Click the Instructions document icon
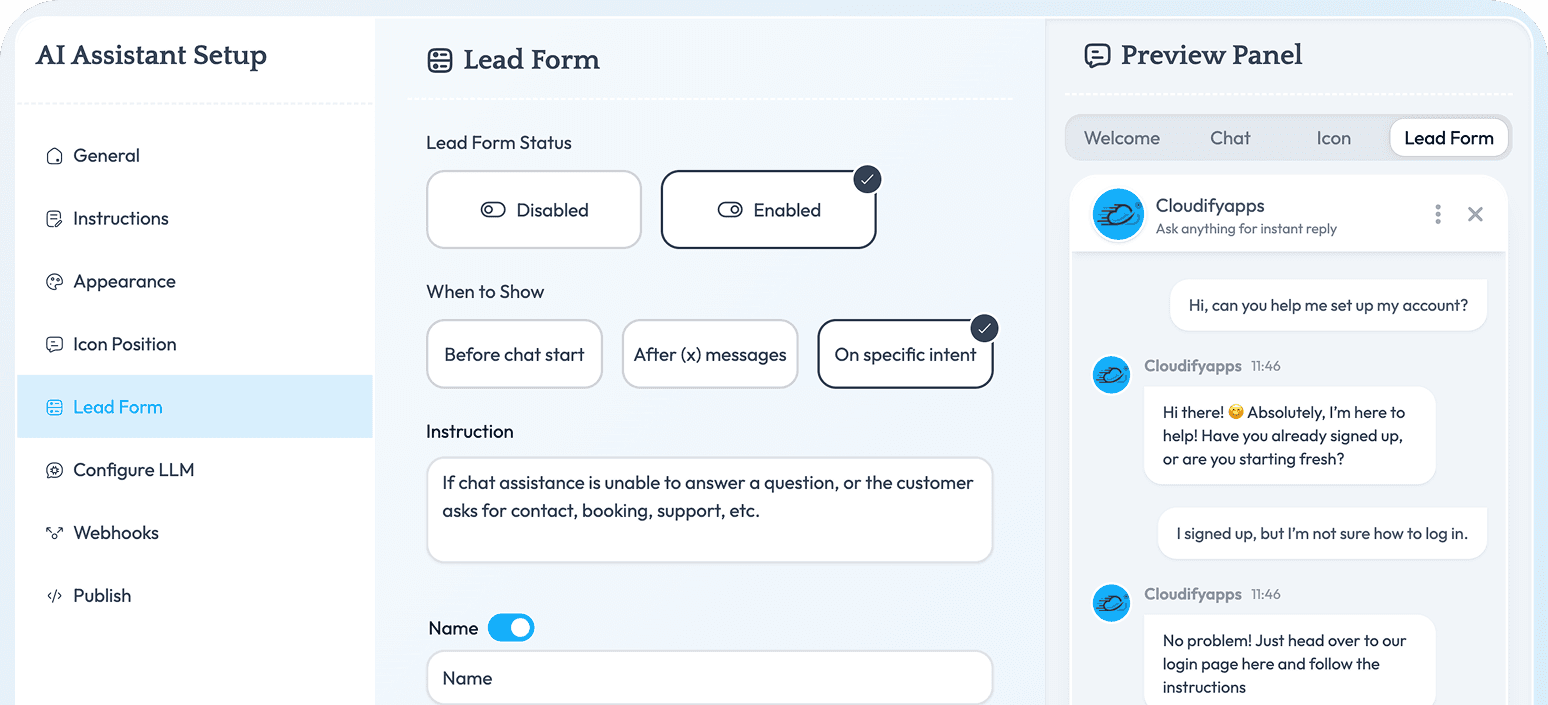This screenshot has height=705, width=1548. tap(55, 219)
